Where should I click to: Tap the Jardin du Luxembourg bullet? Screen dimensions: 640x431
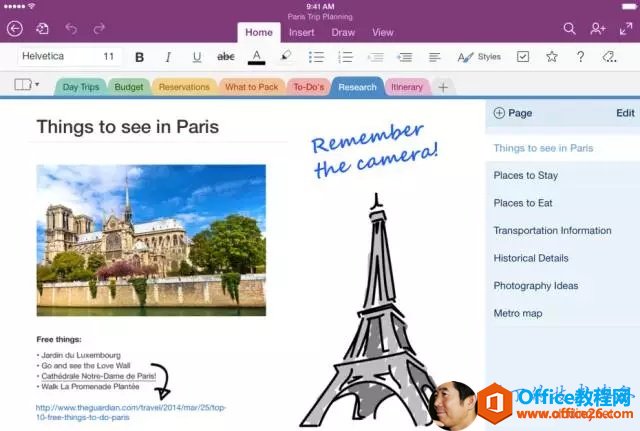pos(81,355)
